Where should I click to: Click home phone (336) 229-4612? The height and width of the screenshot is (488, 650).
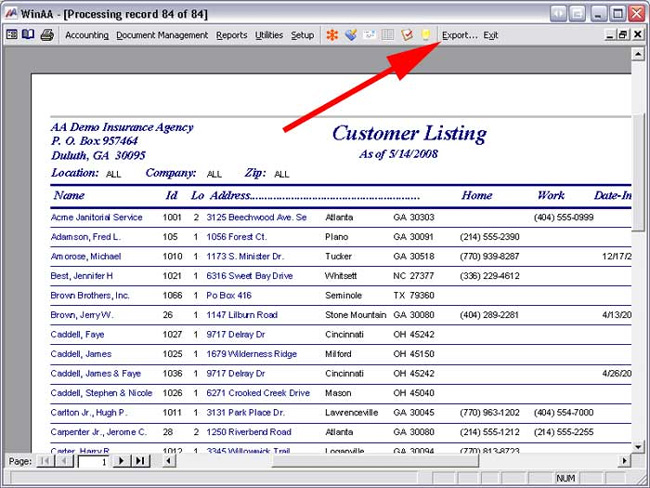[x=489, y=276]
